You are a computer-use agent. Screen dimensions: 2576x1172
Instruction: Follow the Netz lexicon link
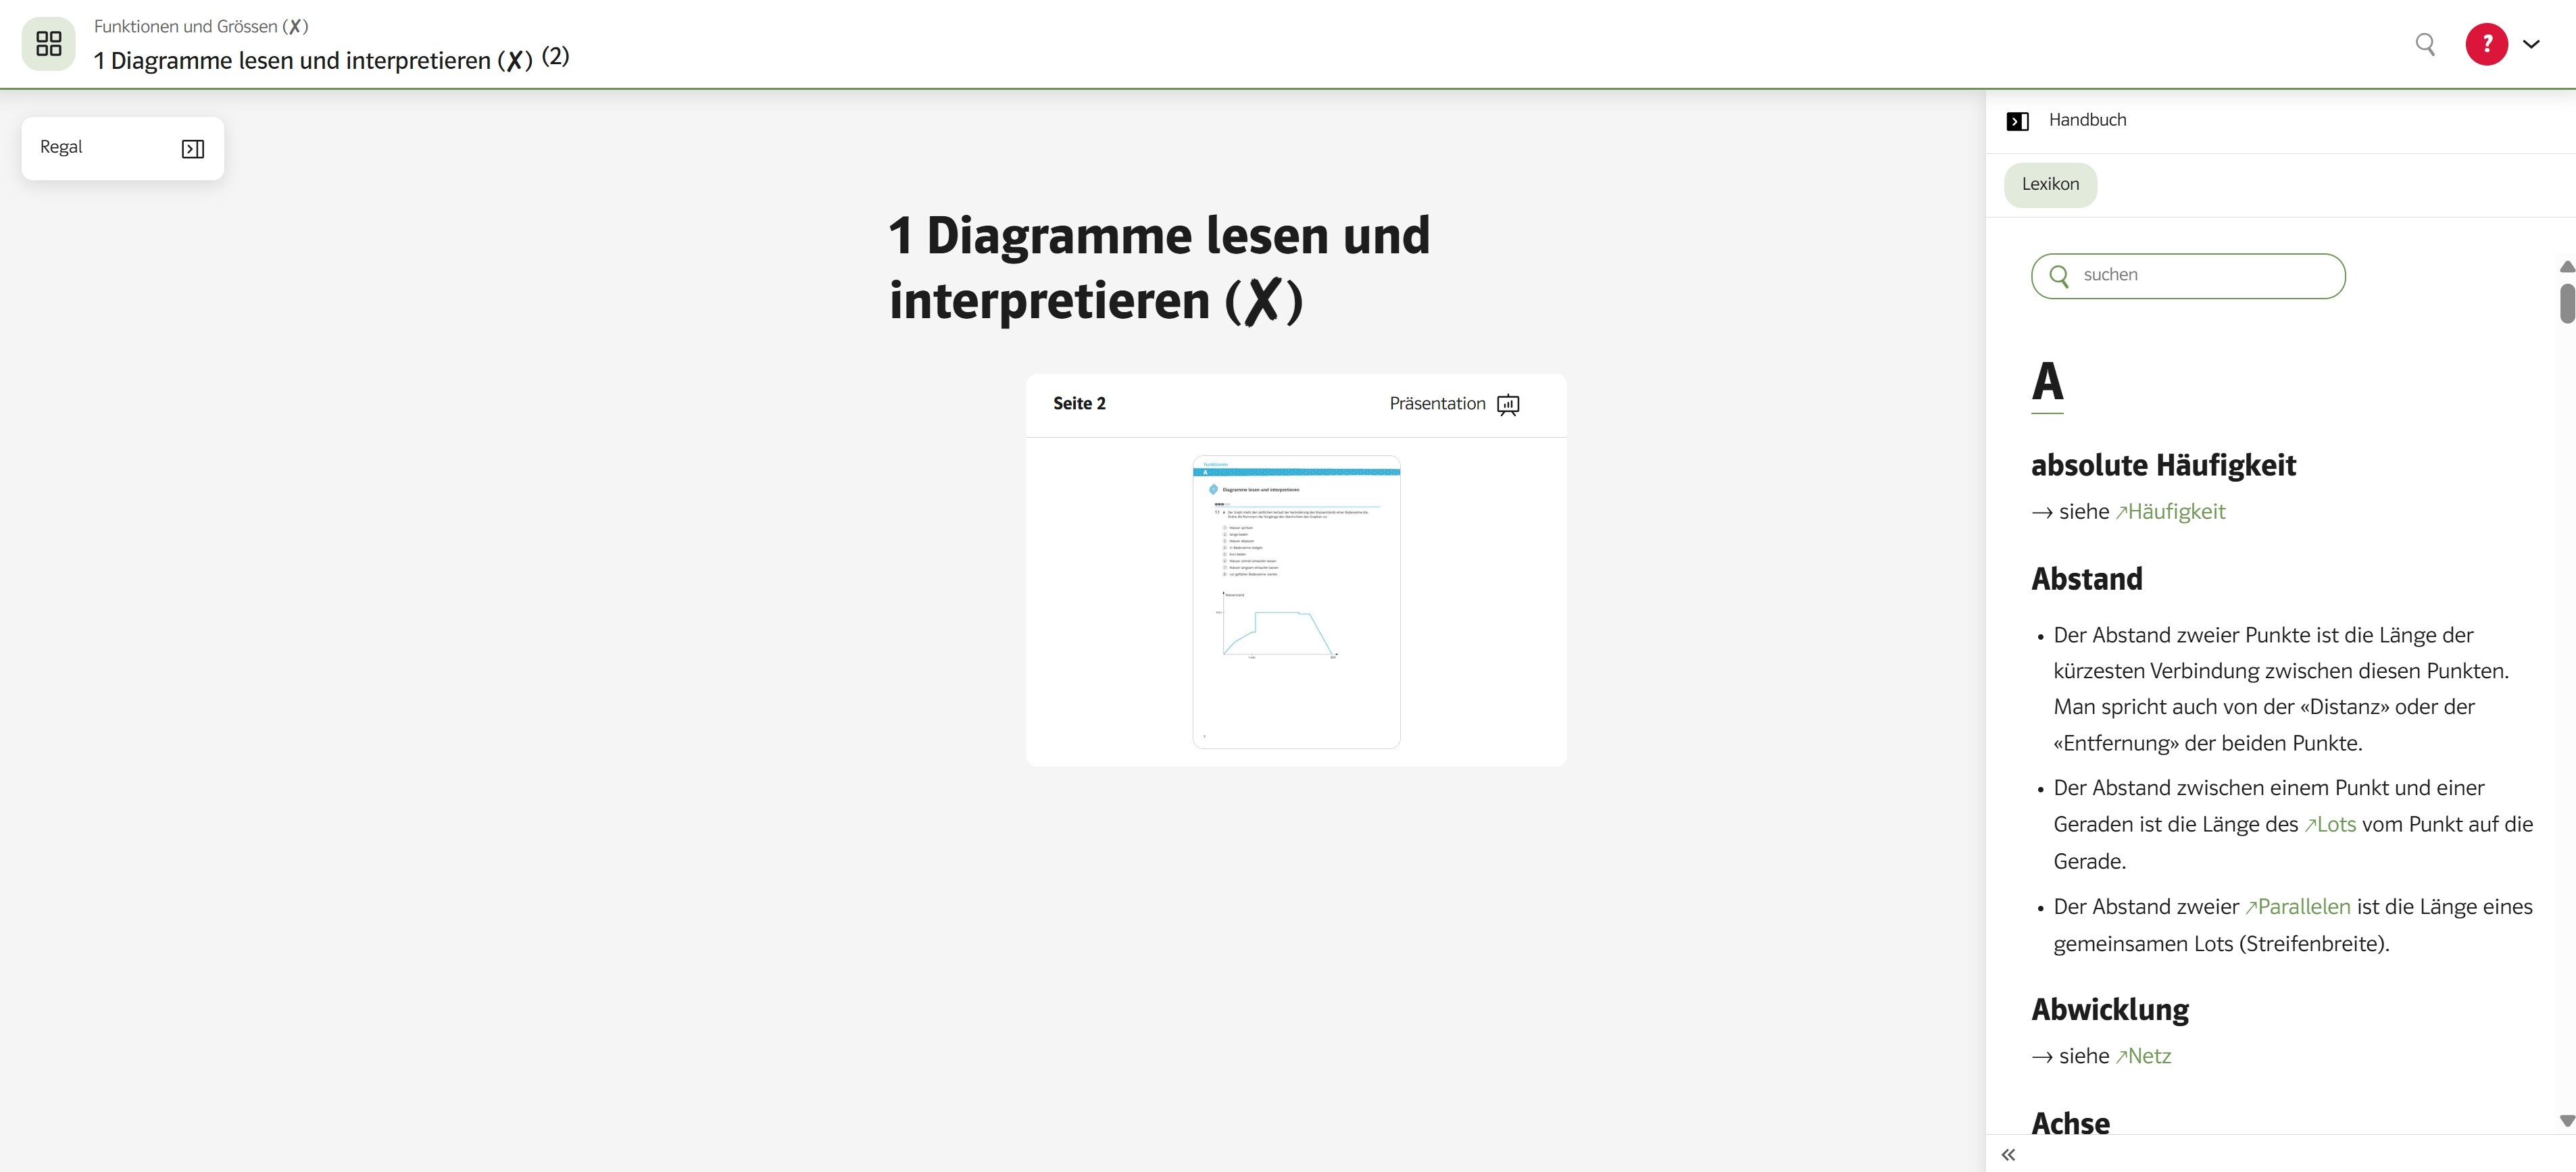pos(2143,1056)
